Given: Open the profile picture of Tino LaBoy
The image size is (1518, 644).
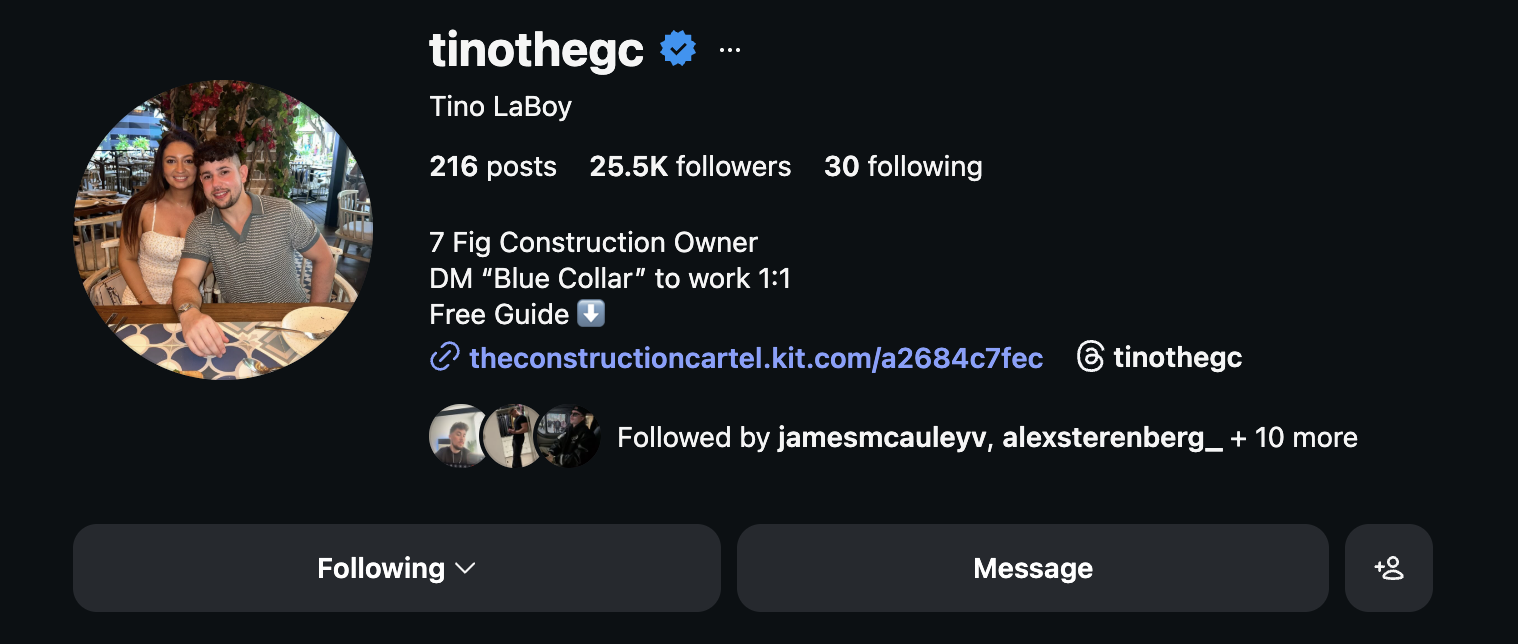Looking at the screenshot, I should (223, 230).
